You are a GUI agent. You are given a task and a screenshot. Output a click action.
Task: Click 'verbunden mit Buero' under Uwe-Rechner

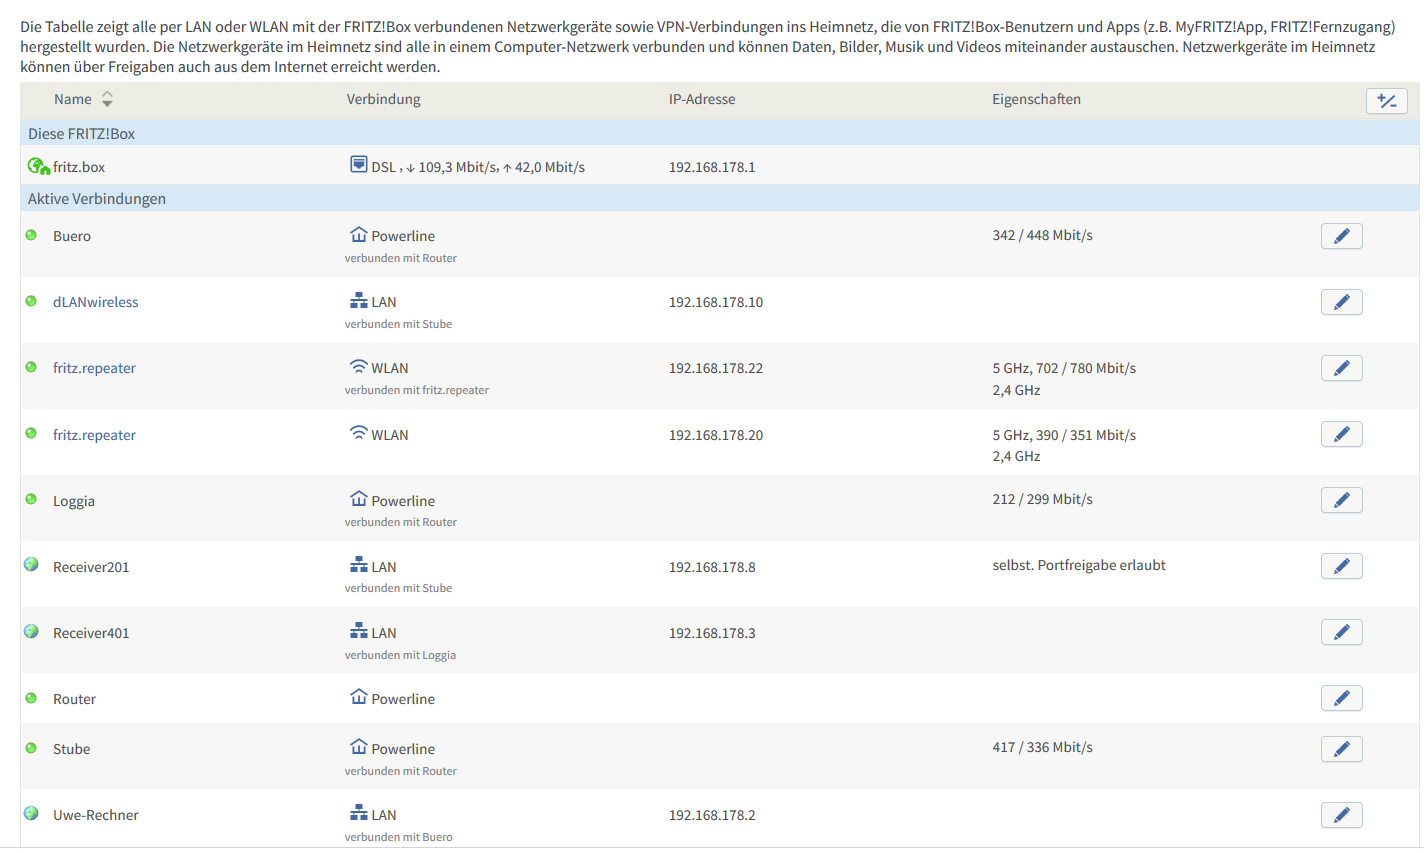click(398, 837)
